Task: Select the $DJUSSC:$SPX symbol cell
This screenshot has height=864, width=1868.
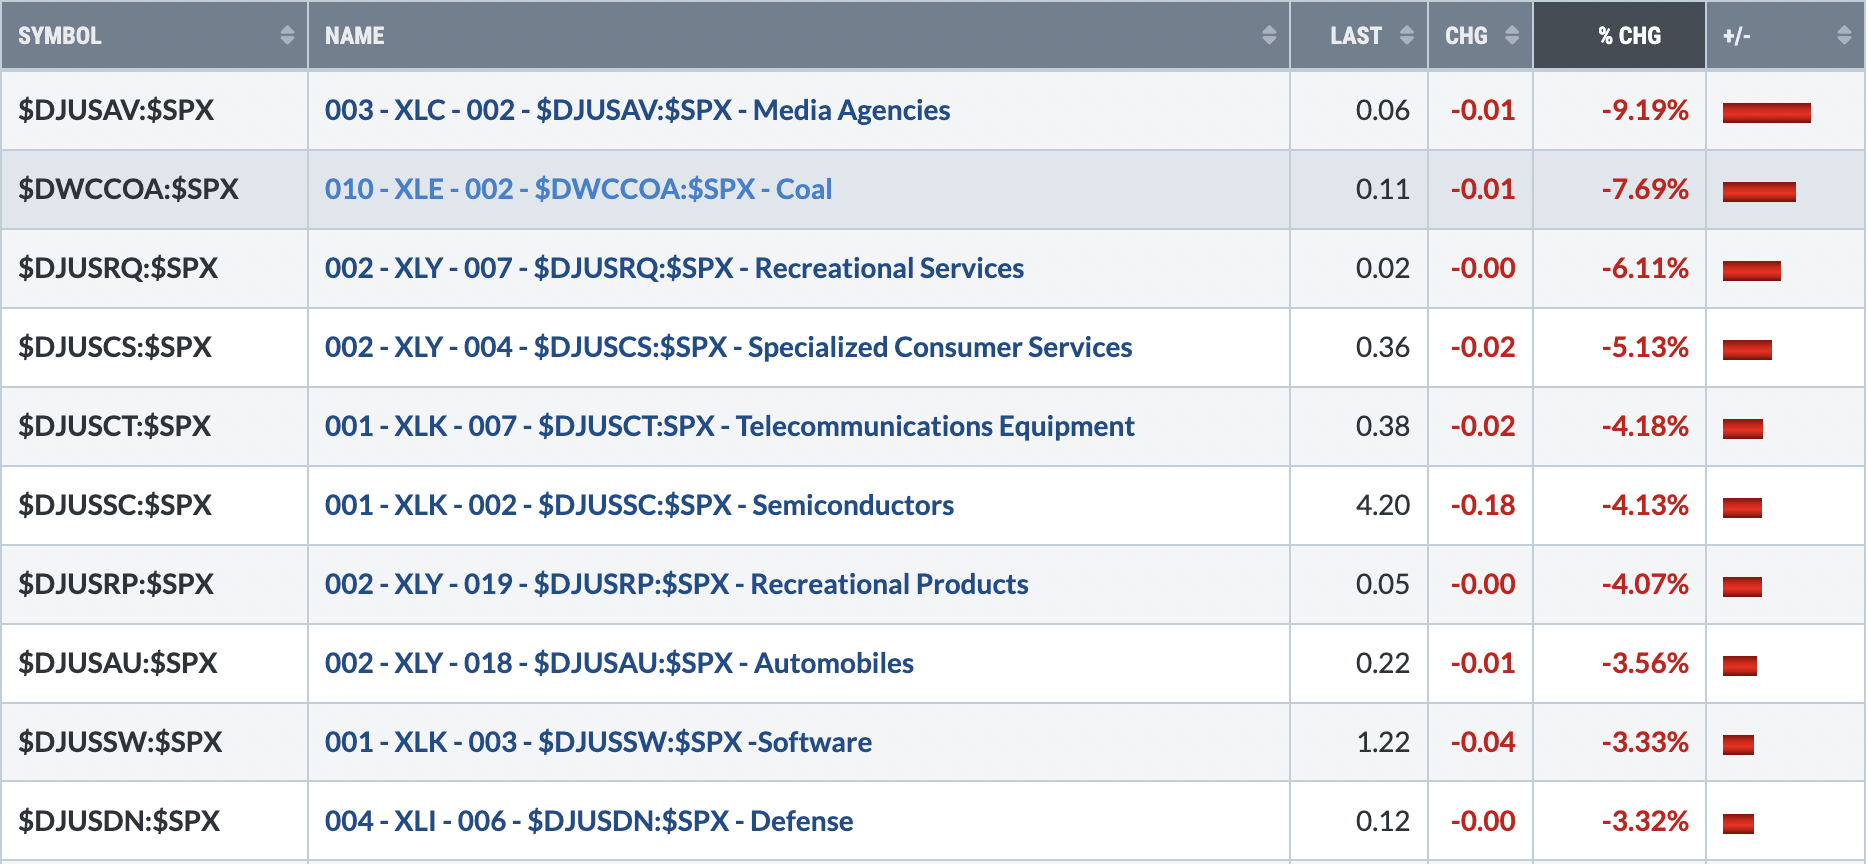Action: [x=155, y=505]
